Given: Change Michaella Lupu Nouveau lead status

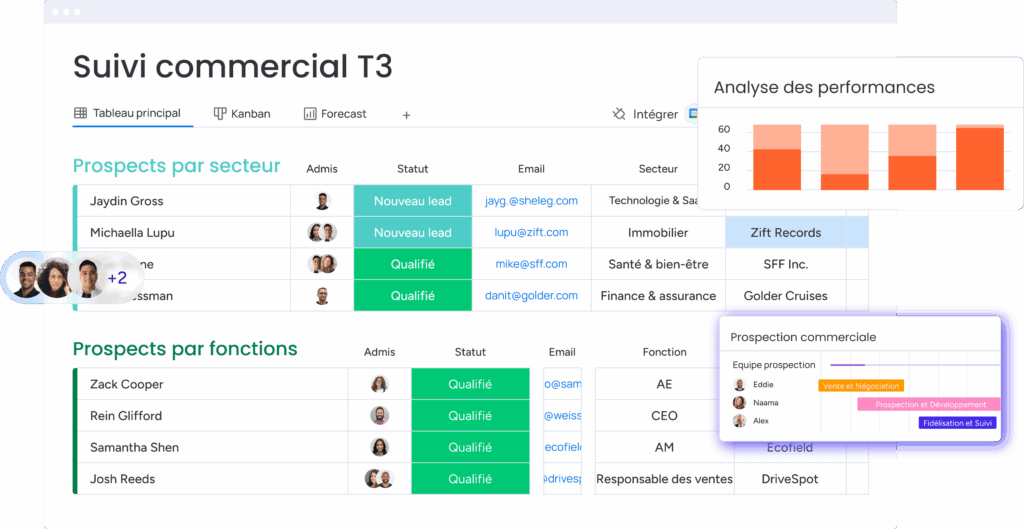Looking at the screenshot, I should tap(413, 232).
